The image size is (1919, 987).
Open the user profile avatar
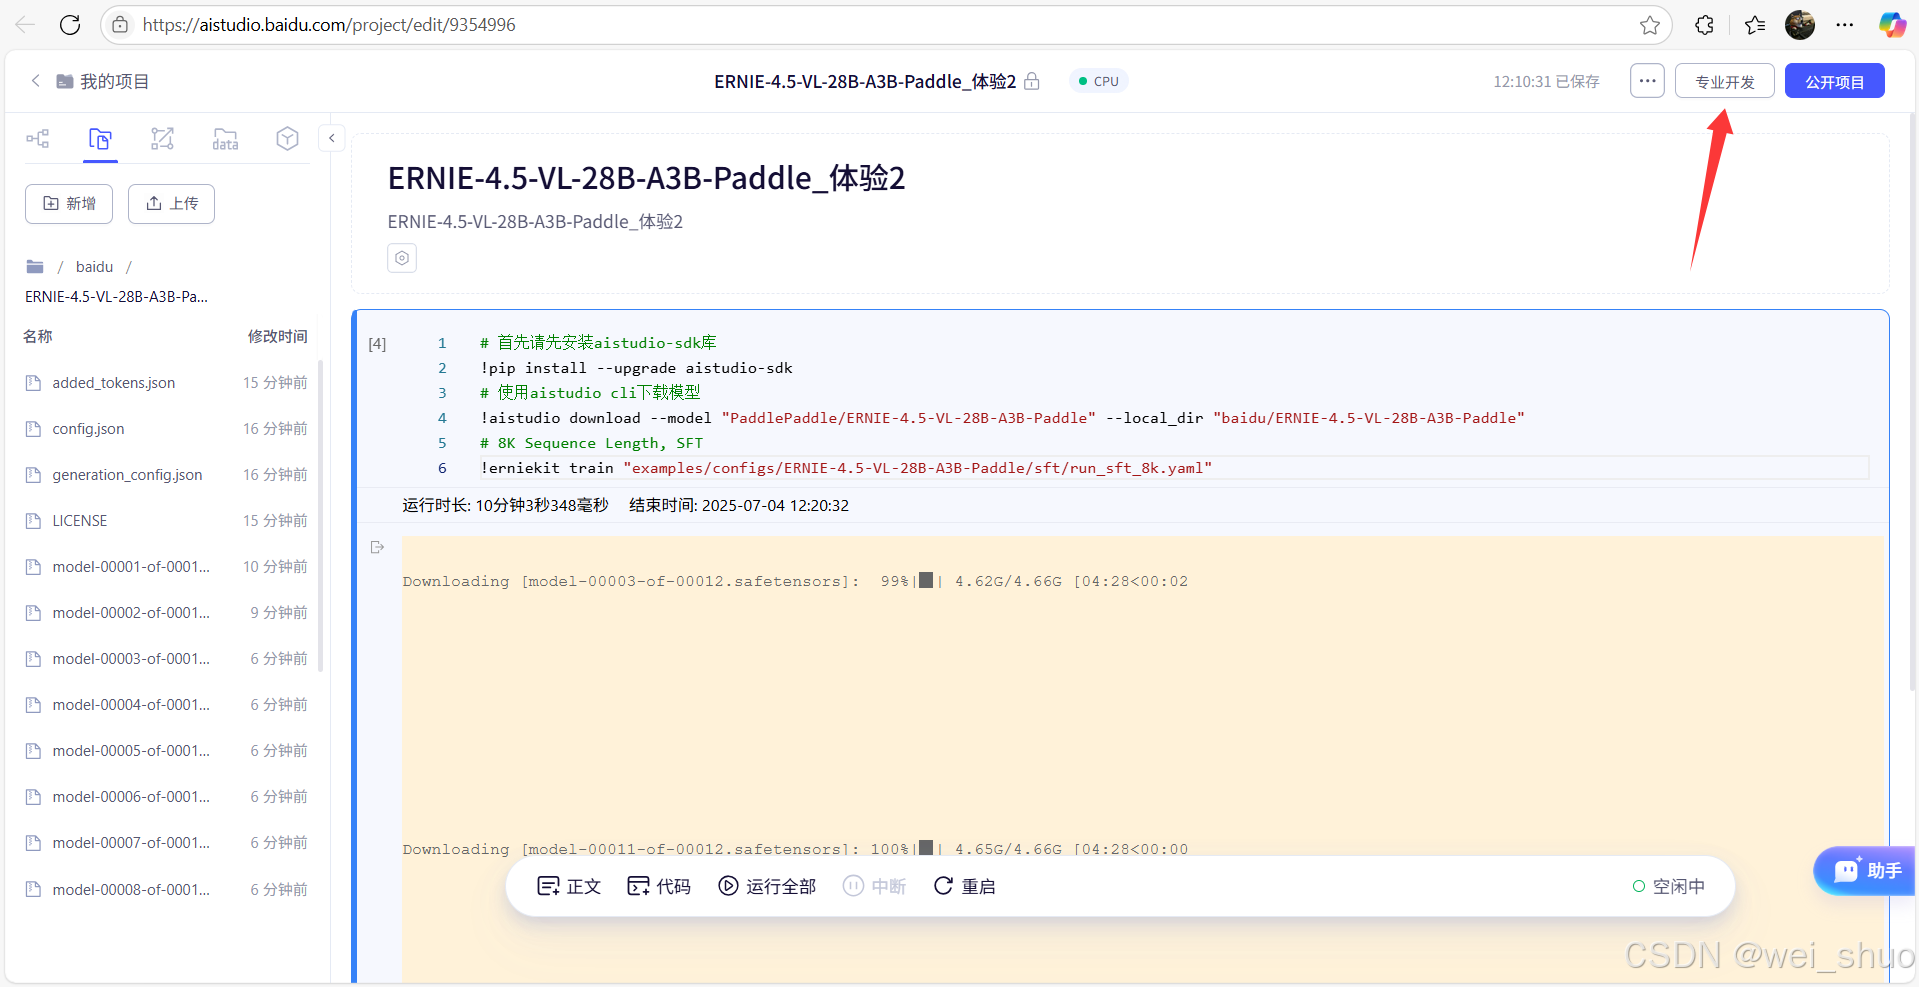click(x=1800, y=25)
